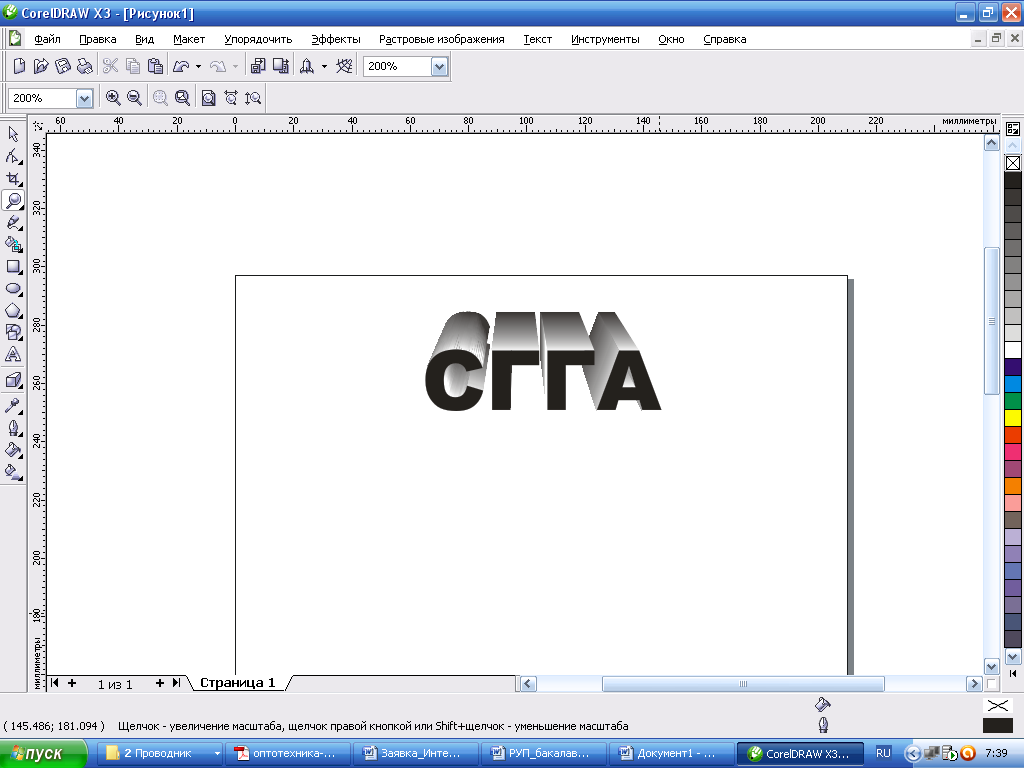Click Zoom to all objects icon
1024x768 pixels.
[182, 98]
